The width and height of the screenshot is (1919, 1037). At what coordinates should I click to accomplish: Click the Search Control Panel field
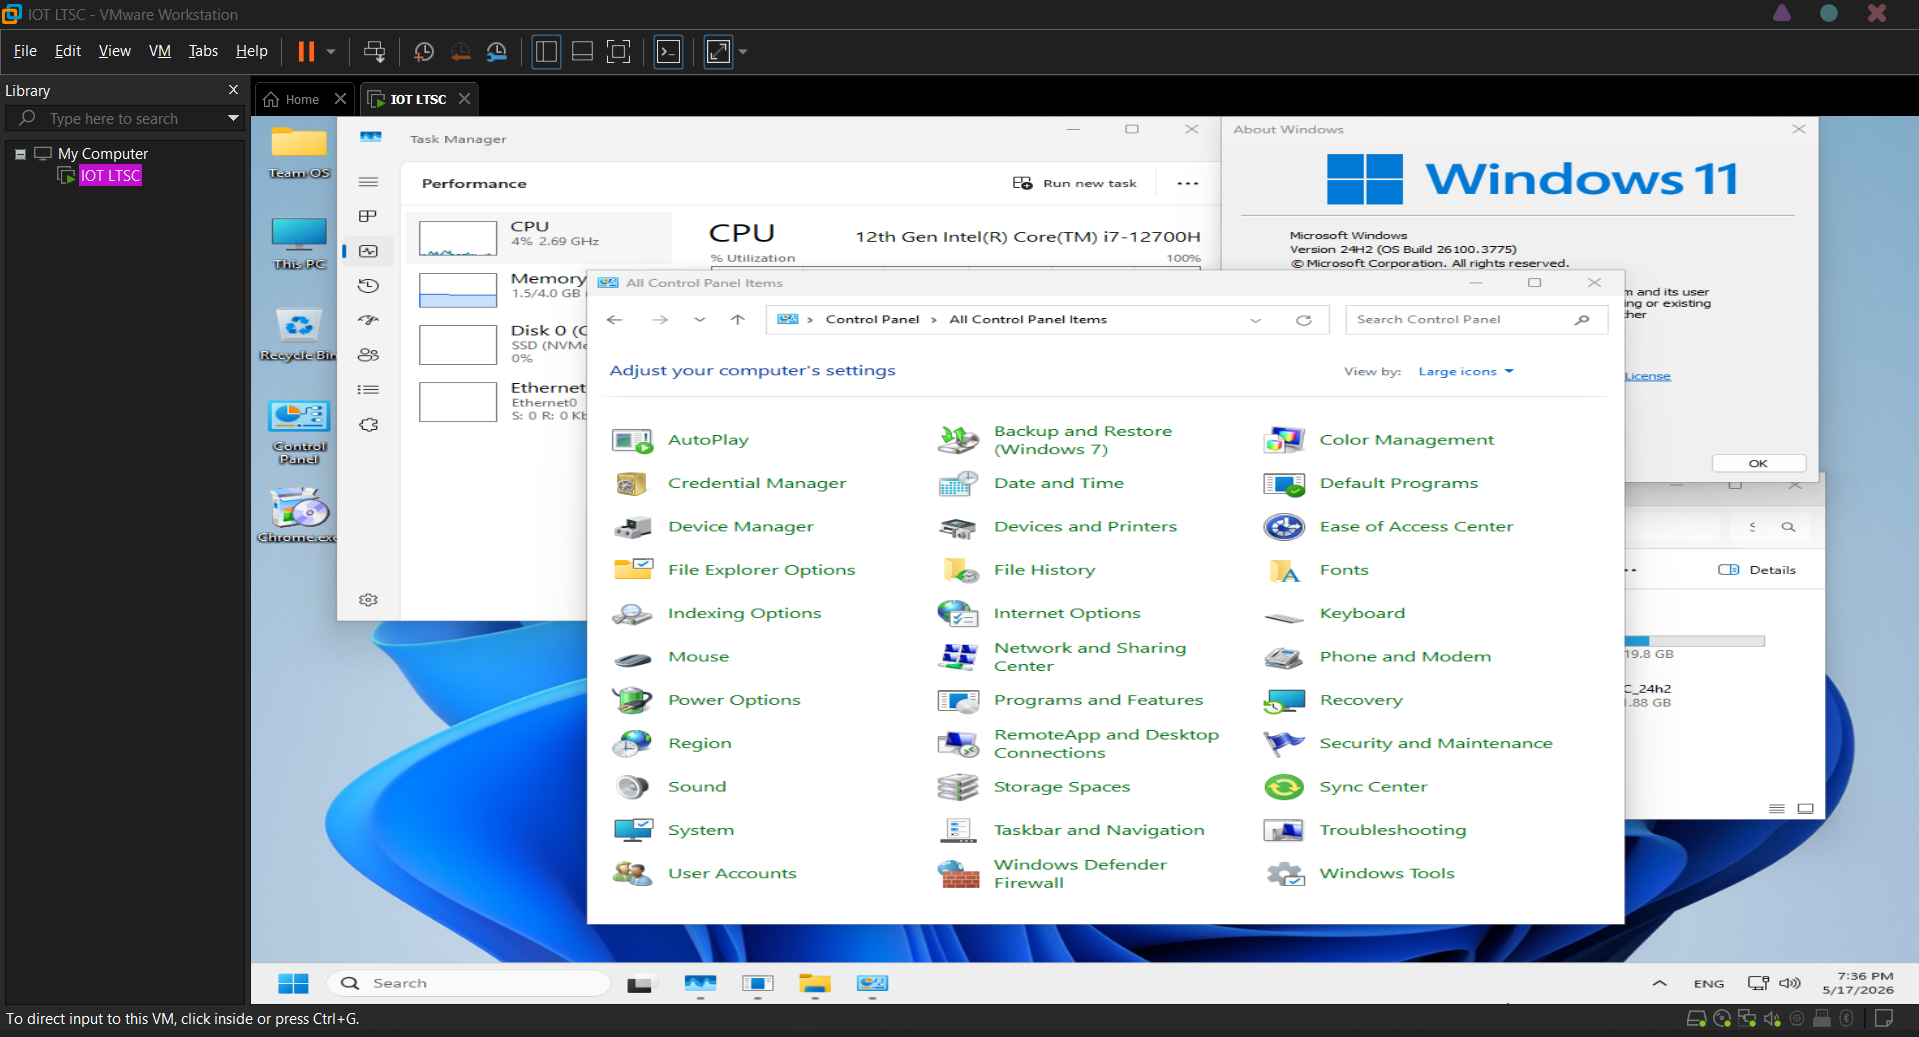pyautogui.click(x=1476, y=320)
